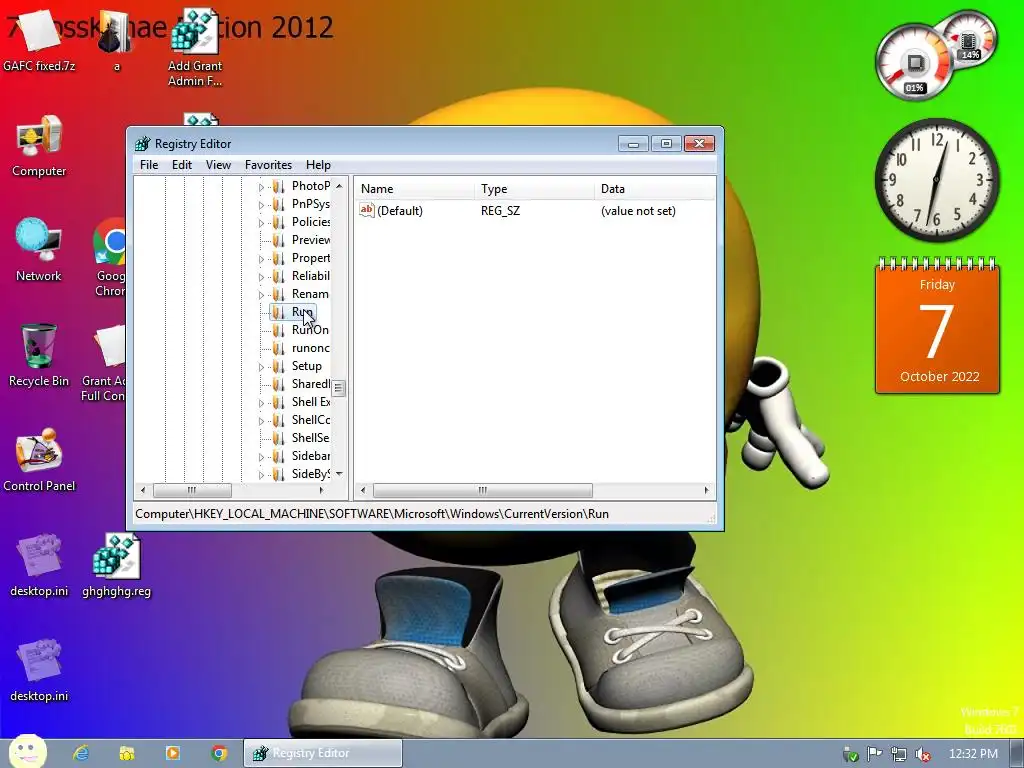
Task: Click the values pane scroll-right arrow
Action: tap(706, 490)
